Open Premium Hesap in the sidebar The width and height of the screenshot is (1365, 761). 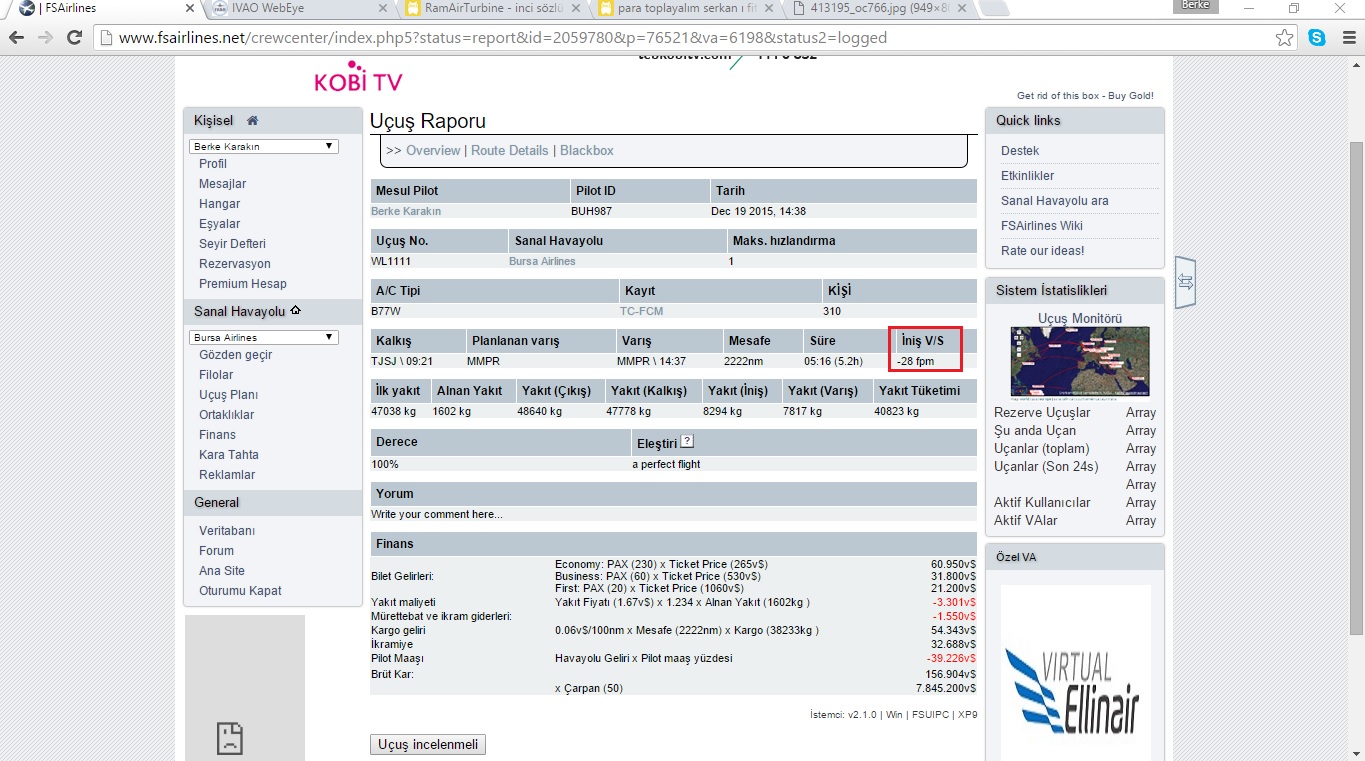(243, 284)
